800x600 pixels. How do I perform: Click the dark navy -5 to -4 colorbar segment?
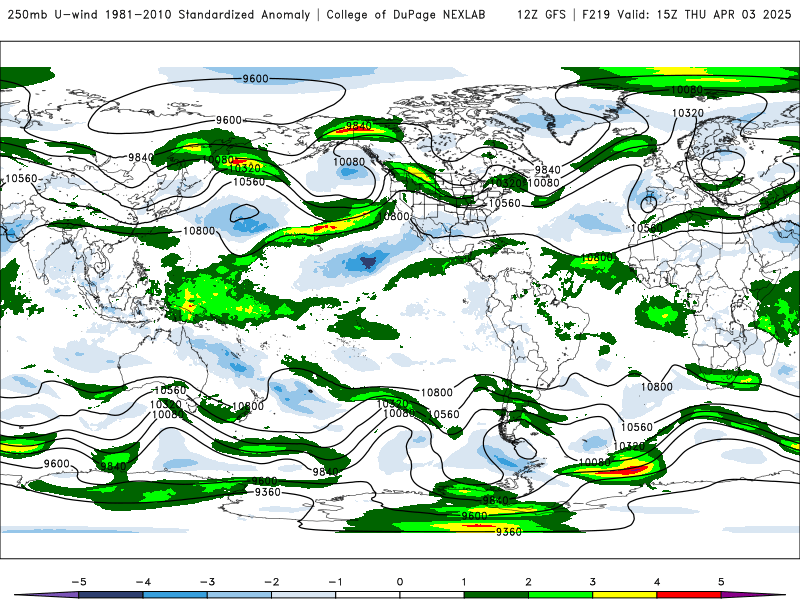pyautogui.click(x=111, y=595)
